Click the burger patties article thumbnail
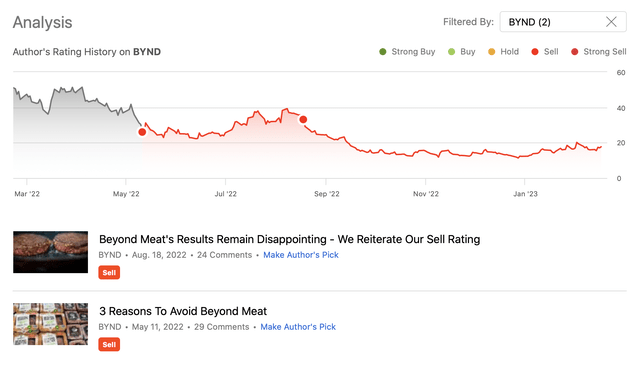 (51, 252)
